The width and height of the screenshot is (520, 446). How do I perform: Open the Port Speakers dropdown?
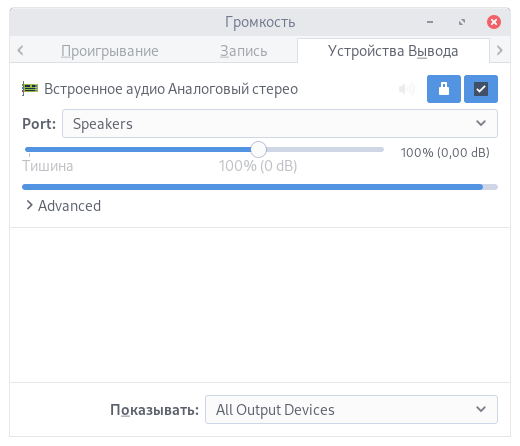point(280,123)
